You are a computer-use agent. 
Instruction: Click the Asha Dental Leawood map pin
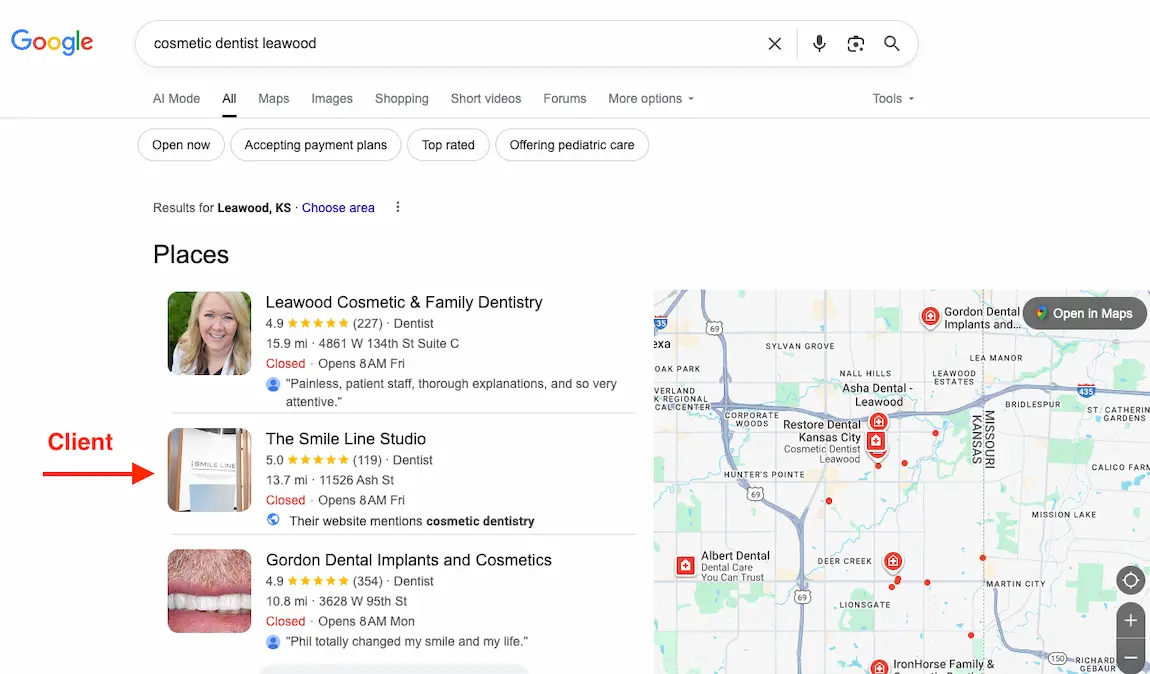pyautogui.click(x=878, y=422)
